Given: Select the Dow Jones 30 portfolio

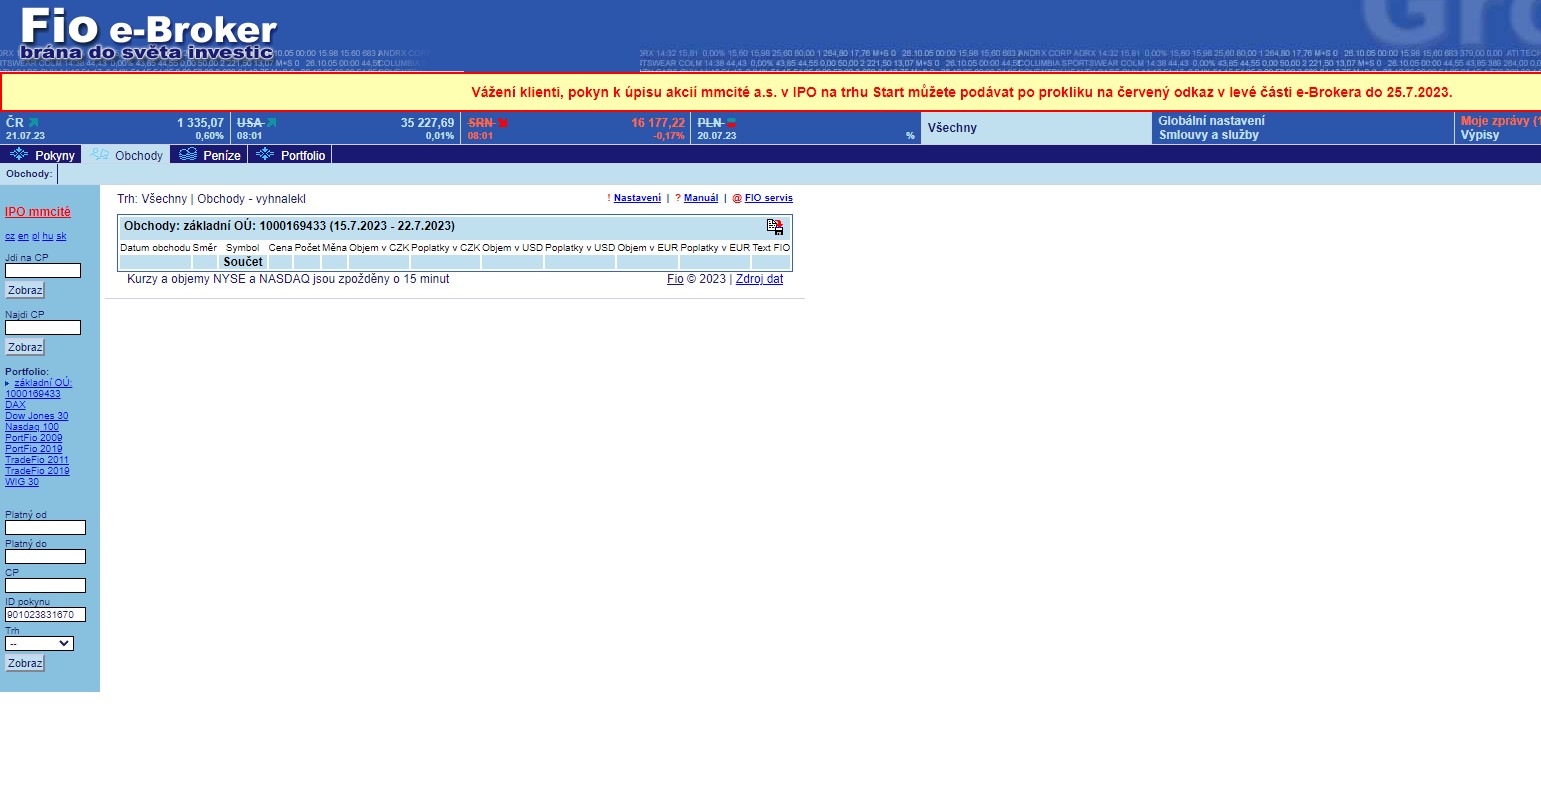Looking at the screenshot, I should click(37, 416).
